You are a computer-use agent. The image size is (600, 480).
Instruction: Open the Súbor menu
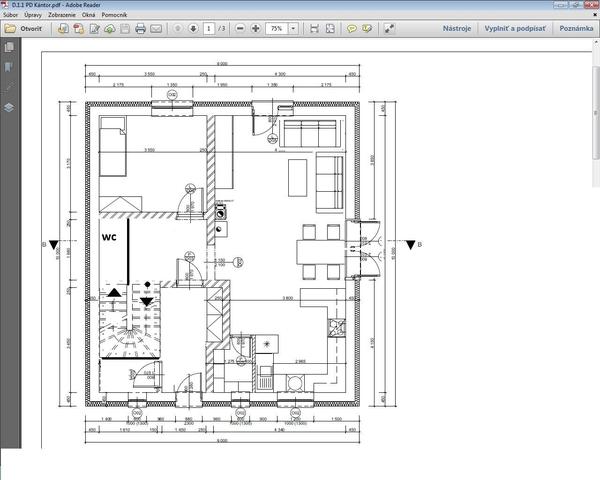pos(12,17)
